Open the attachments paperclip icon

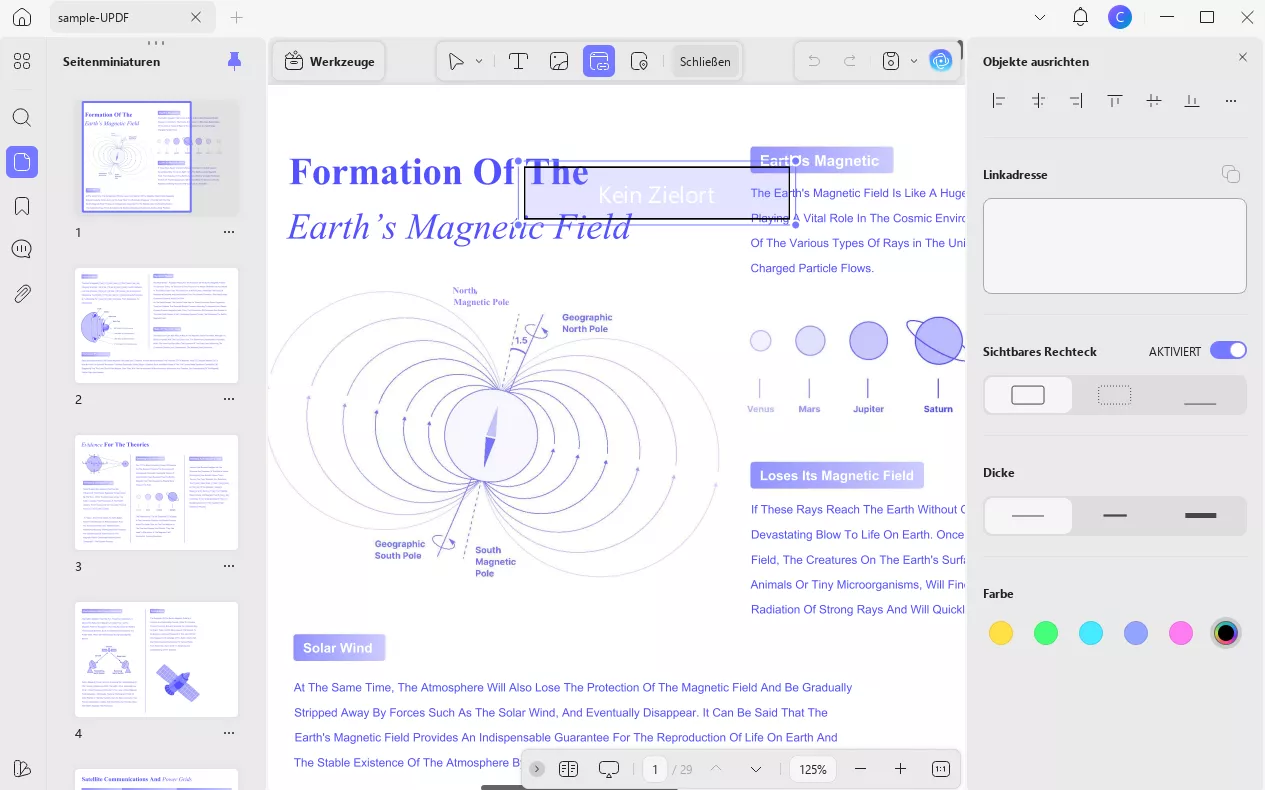pos(22,293)
